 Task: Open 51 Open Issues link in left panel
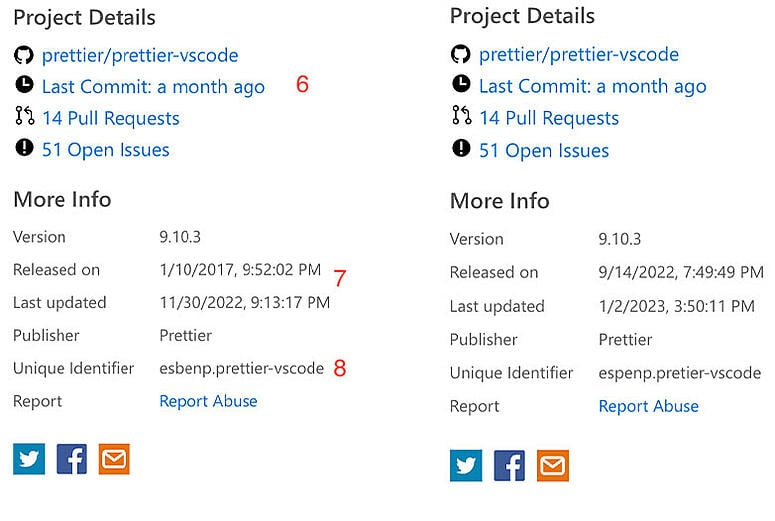pyautogui.click(x=106, y=150)
